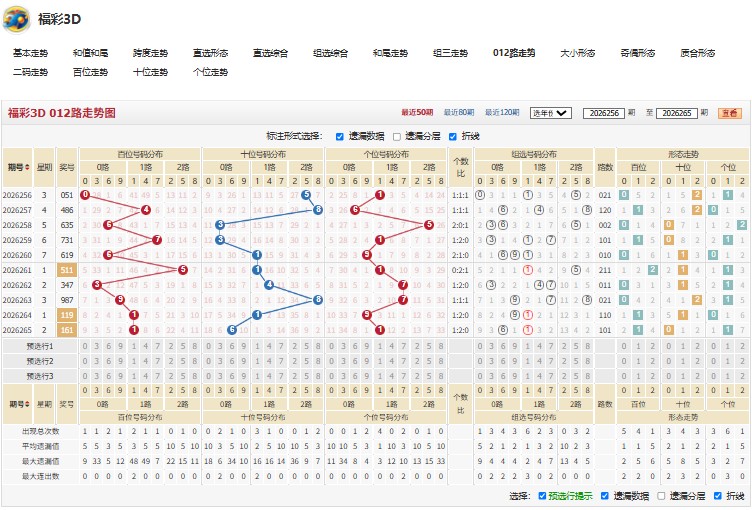
Task: Go to 十位走势 chart
Action: 150,72
